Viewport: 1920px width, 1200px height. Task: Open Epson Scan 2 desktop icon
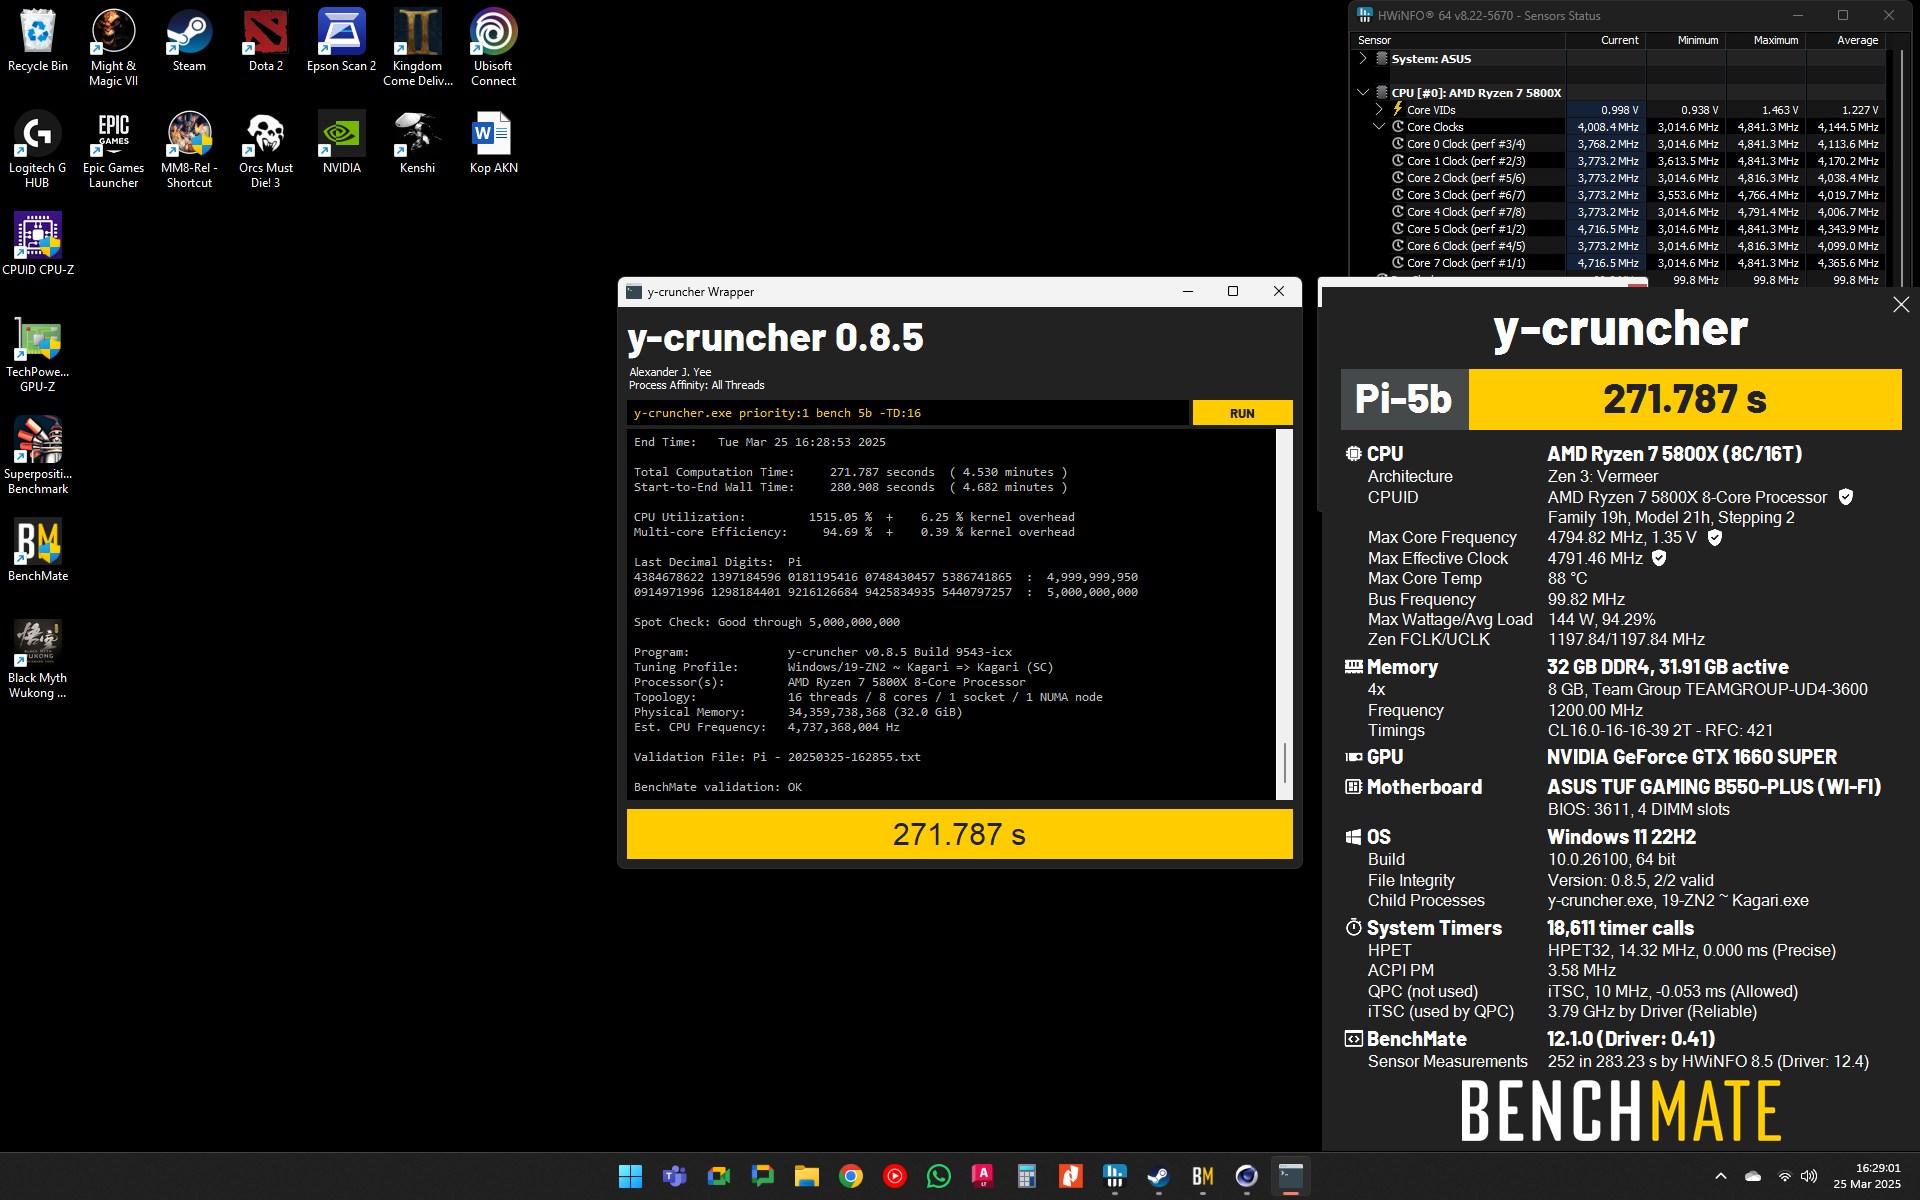click(341, 42)
